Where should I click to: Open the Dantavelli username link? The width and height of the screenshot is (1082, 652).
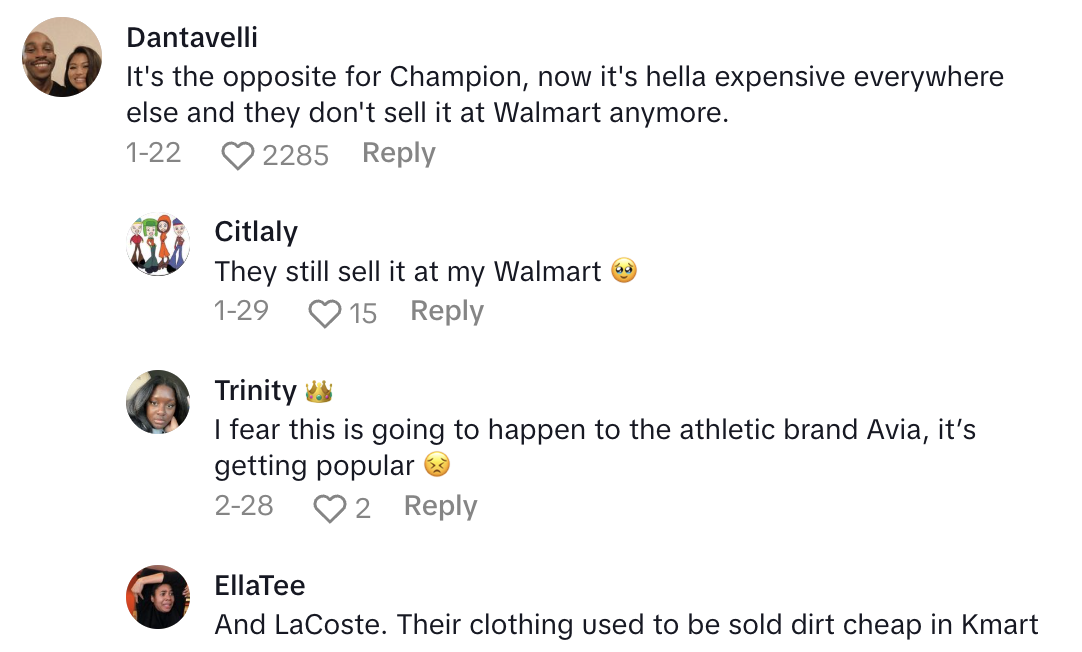coord(192,38)
